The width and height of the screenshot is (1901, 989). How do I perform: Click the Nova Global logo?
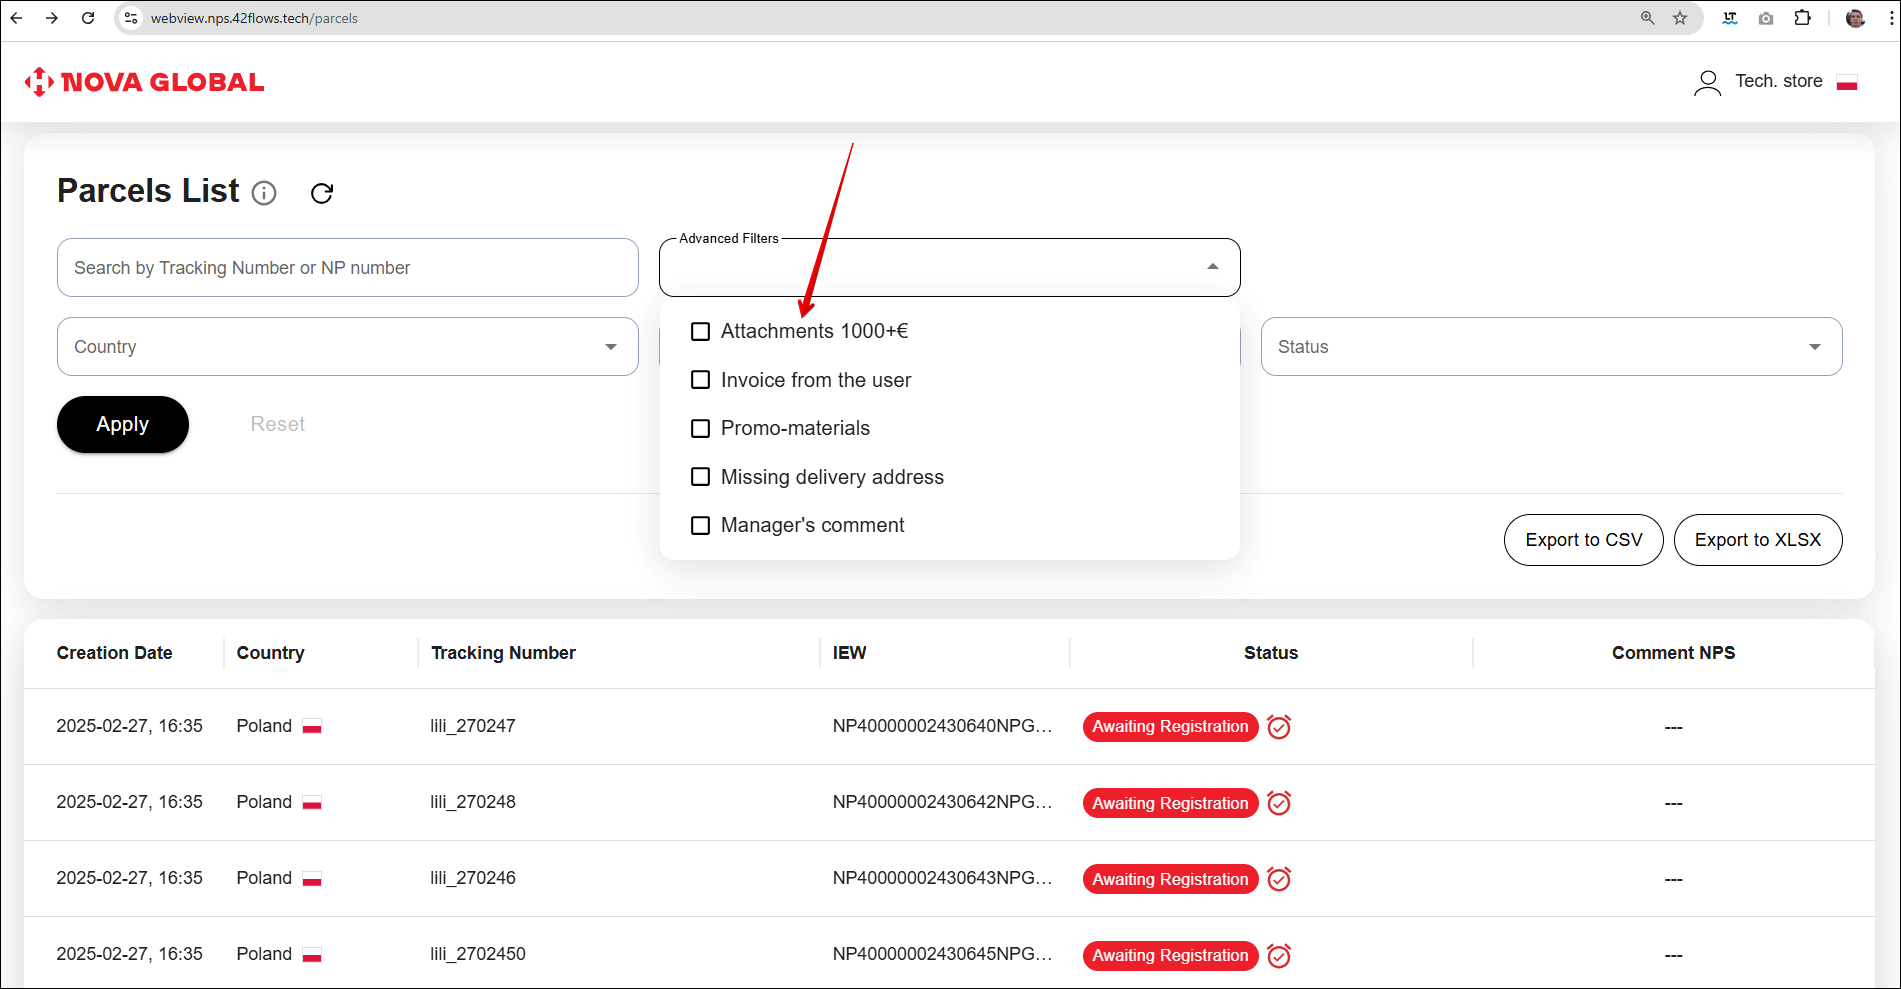tap(145, 82)
